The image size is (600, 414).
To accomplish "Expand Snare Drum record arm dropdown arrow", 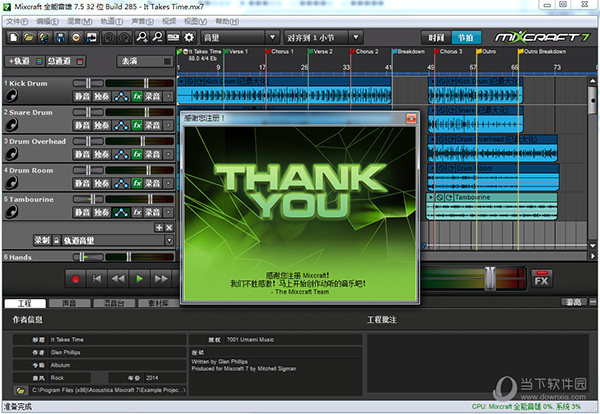I will (168, 126).
